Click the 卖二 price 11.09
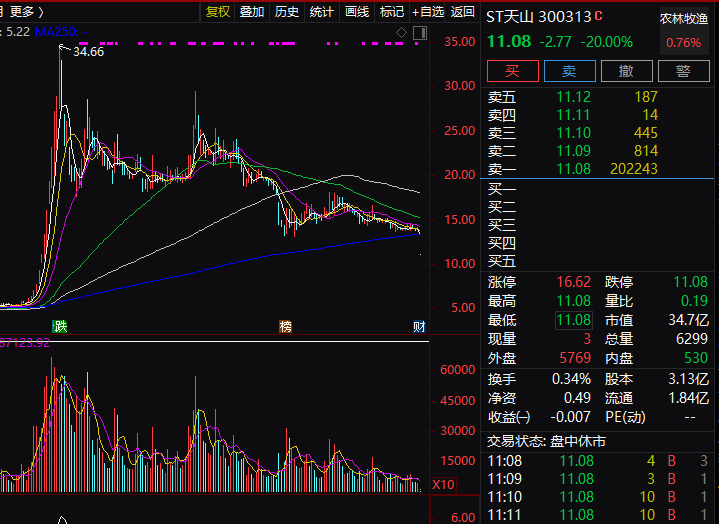 [x=573, y=151]
